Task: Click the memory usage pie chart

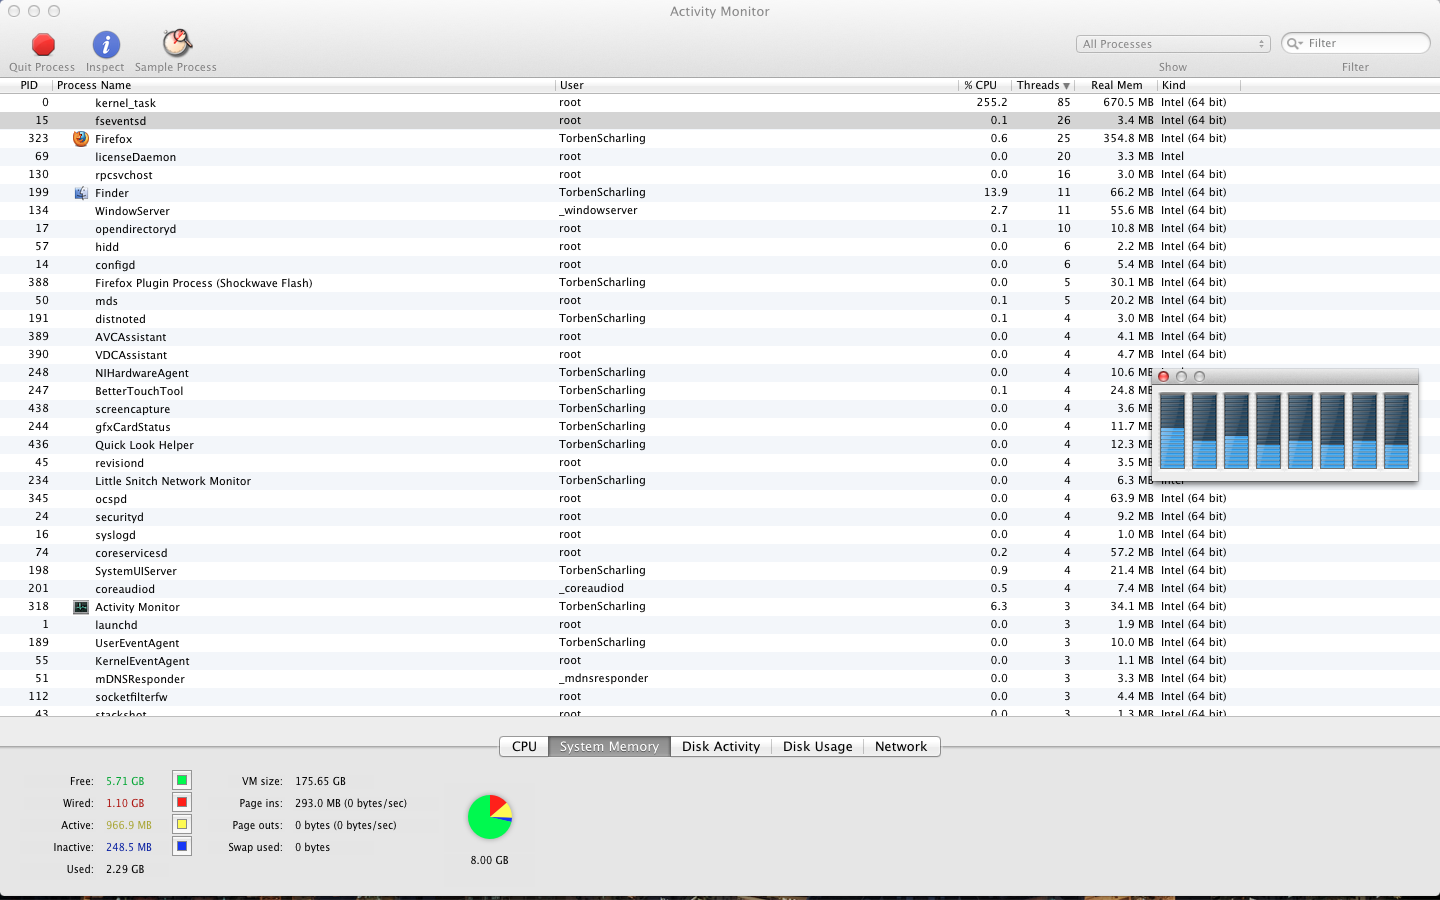Action: click(x=490, y=817)
